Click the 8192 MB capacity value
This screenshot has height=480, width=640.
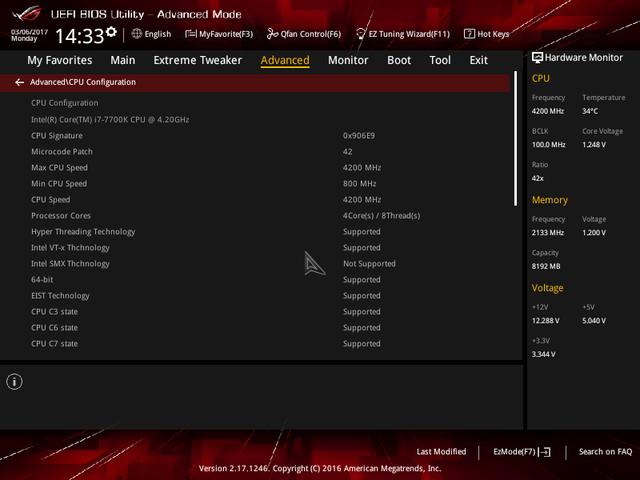(x=546, y=266)
